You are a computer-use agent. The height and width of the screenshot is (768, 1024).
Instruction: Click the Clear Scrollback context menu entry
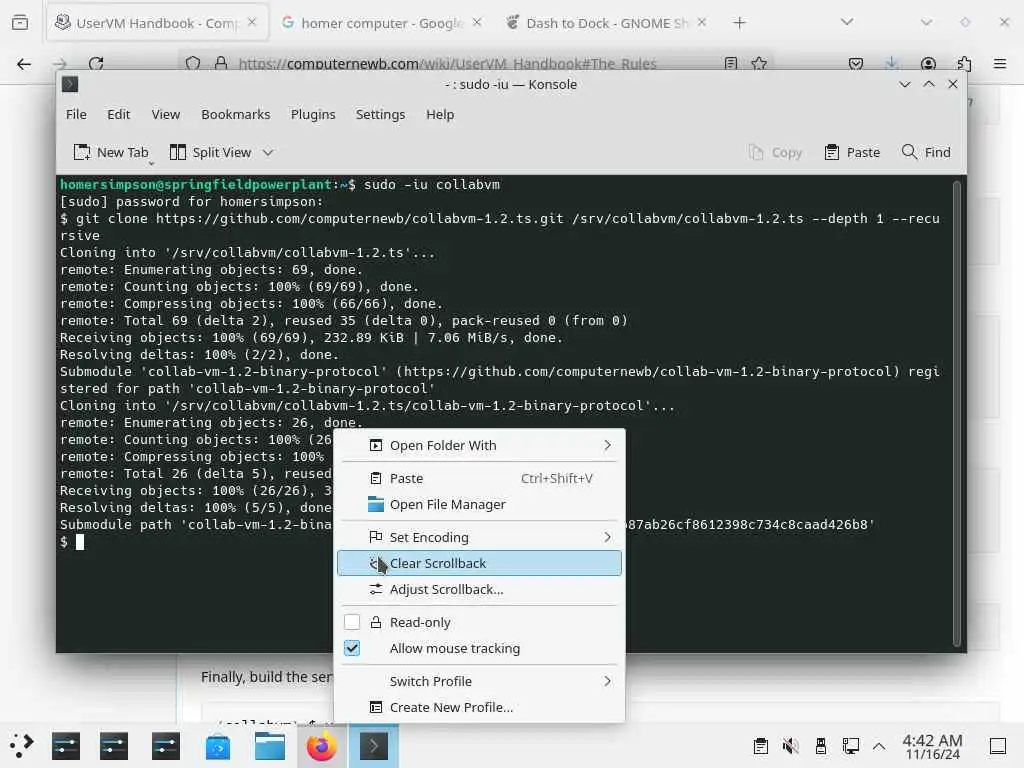point(479,563)
